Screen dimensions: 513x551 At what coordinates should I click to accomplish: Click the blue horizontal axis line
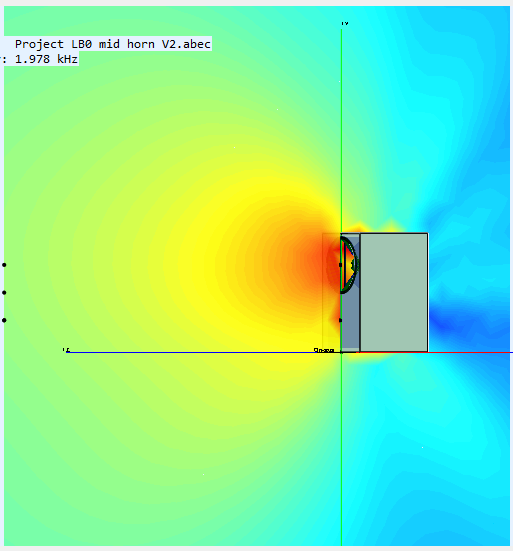(x=204, y=352)
